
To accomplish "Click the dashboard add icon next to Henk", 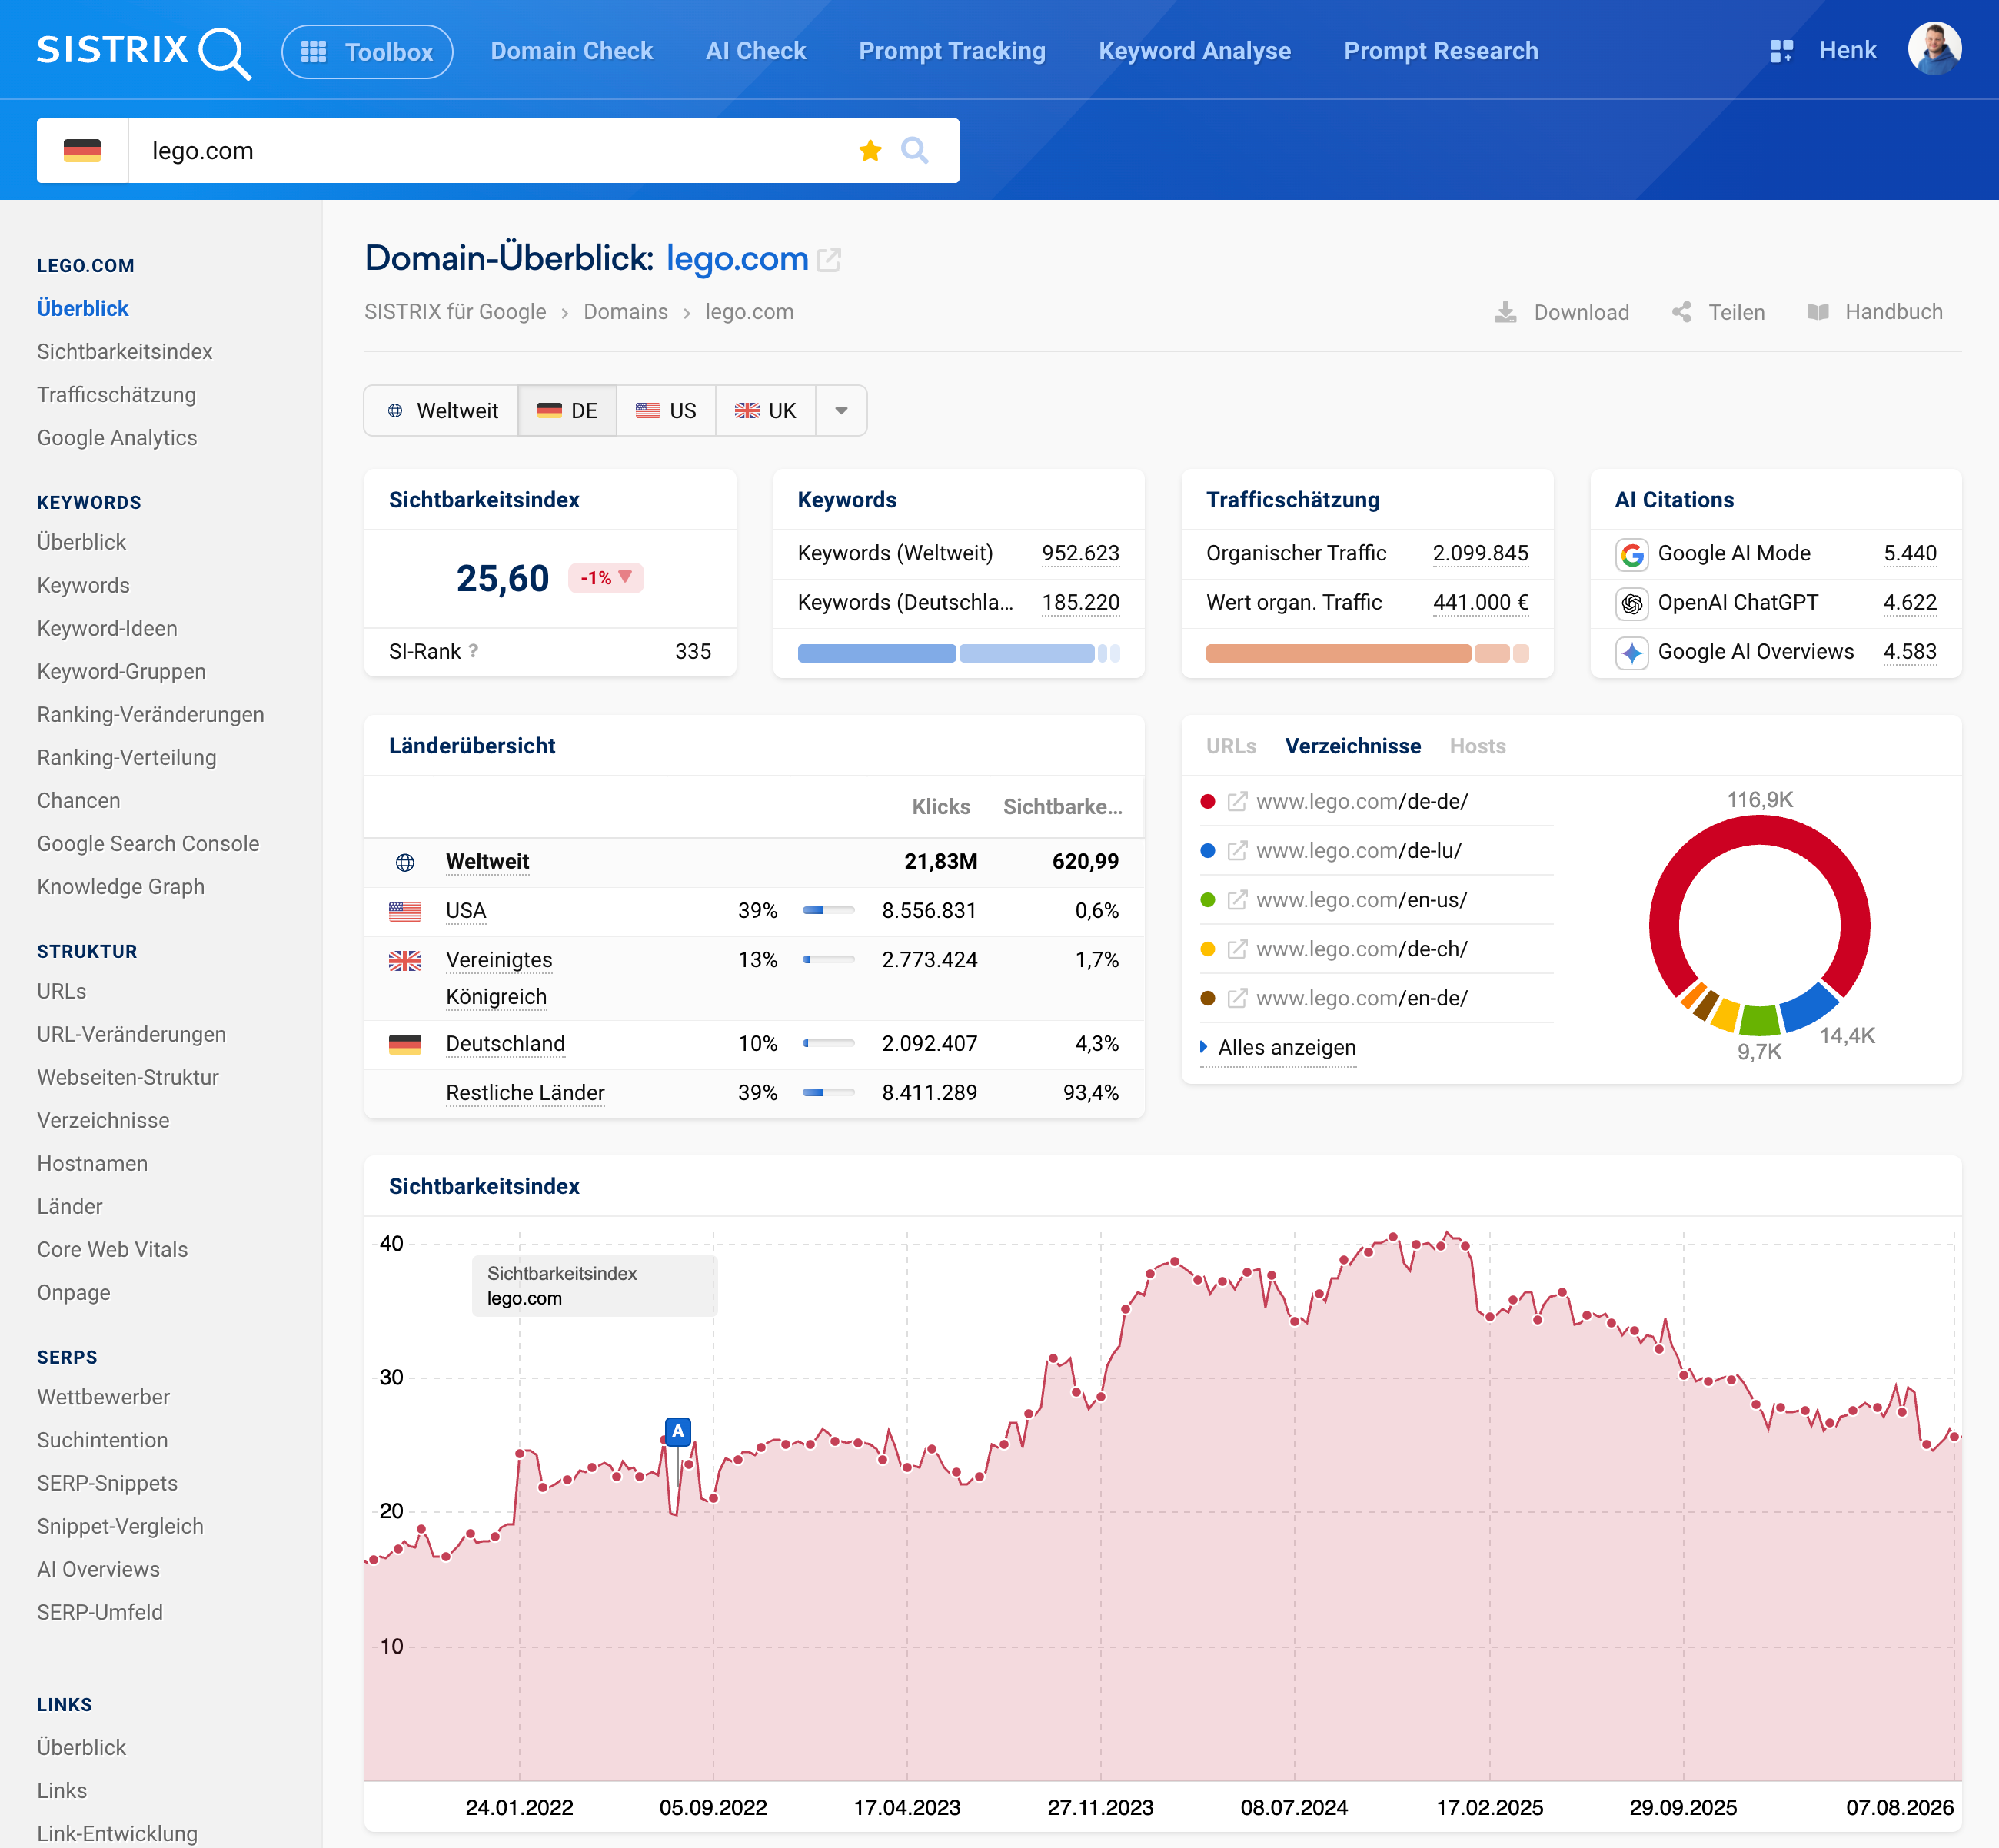I will click(x=1780, y=51).
